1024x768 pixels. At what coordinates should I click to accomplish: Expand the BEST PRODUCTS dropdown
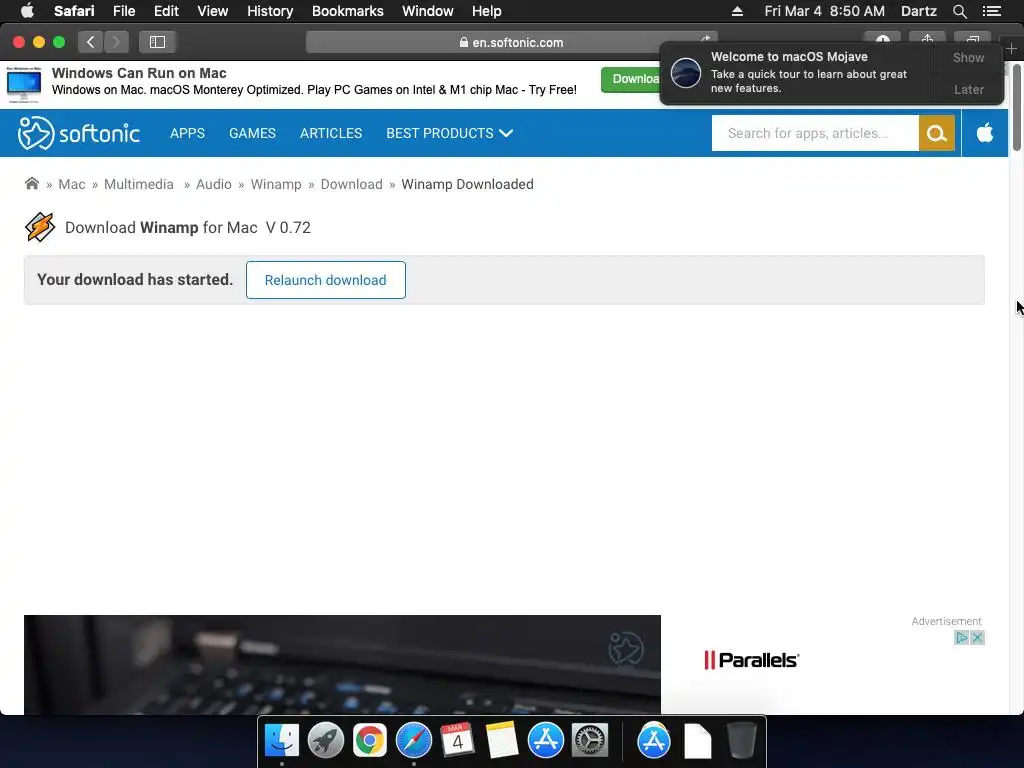449,133
